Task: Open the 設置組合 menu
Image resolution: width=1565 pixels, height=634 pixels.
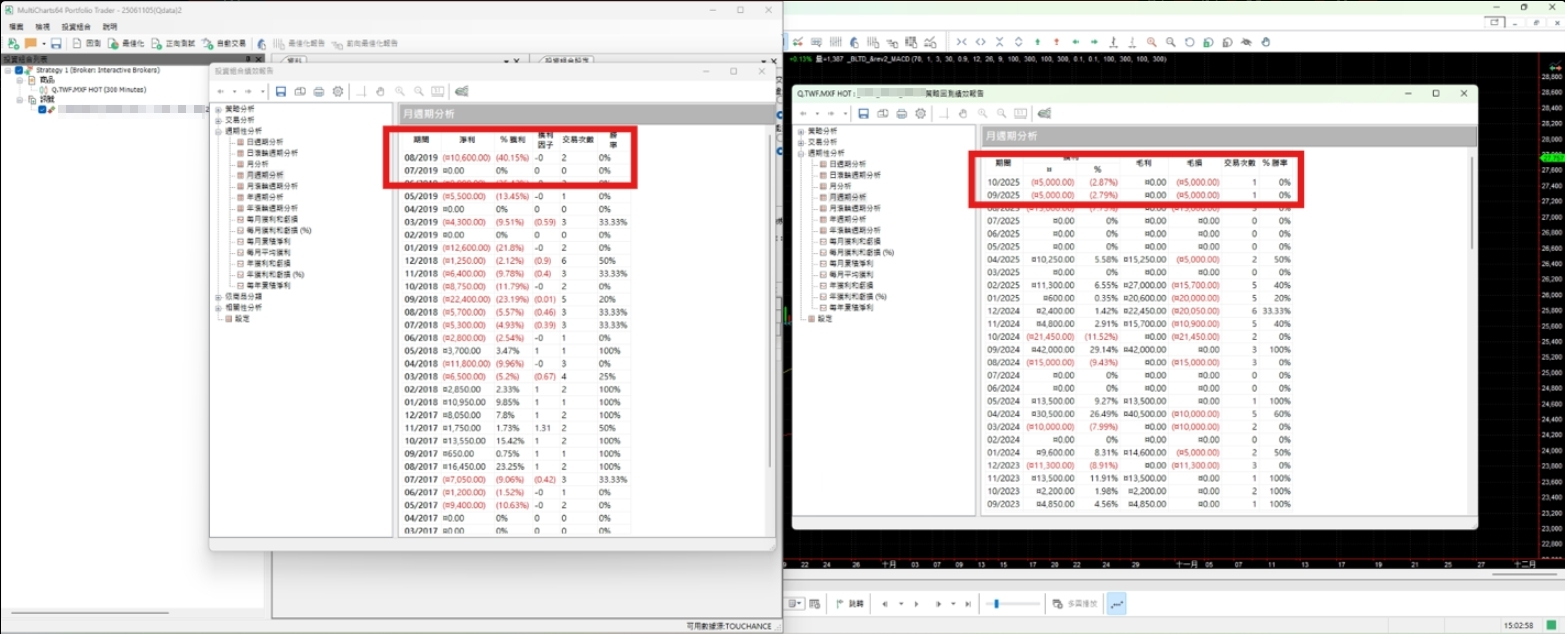Action: [75, 27]
